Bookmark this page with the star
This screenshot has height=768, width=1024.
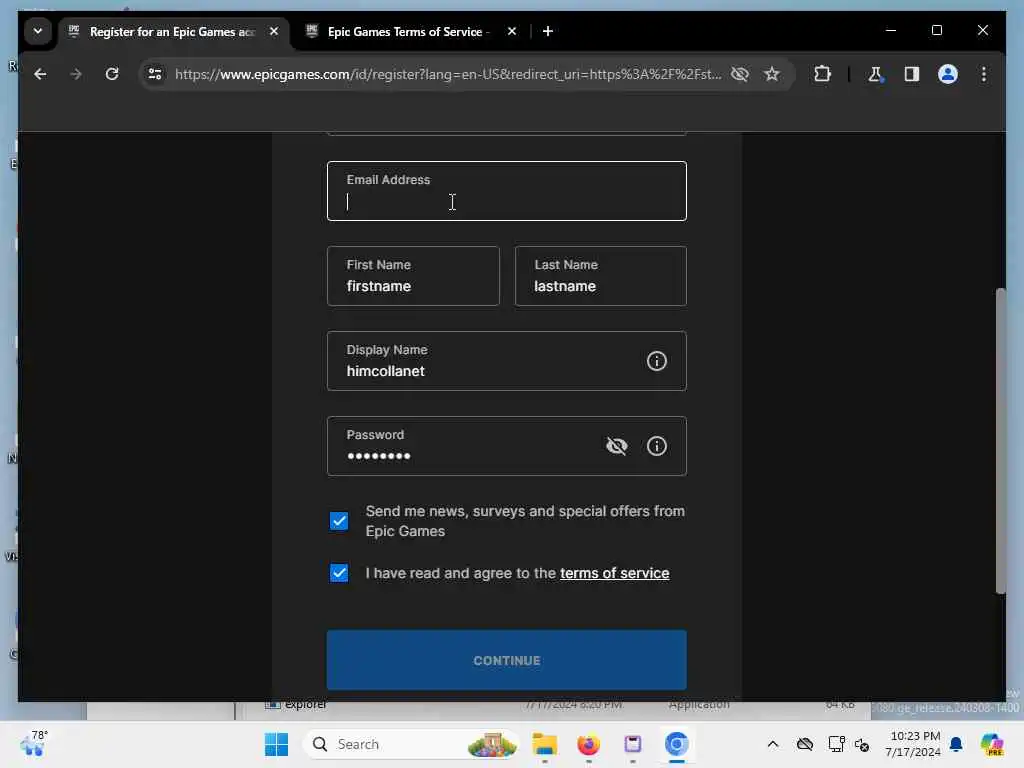tap(772, 74)
